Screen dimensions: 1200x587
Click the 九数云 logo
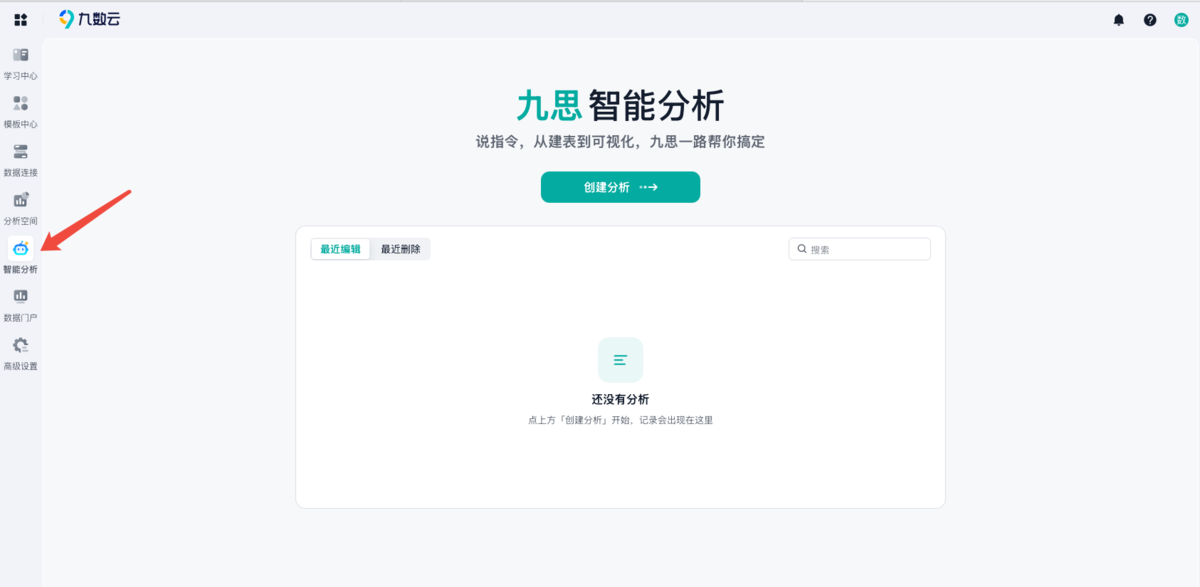click(89, 19)
